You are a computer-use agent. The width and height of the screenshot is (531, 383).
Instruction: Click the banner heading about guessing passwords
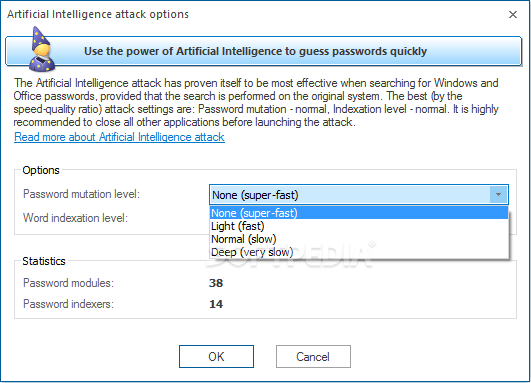[255, 51]
